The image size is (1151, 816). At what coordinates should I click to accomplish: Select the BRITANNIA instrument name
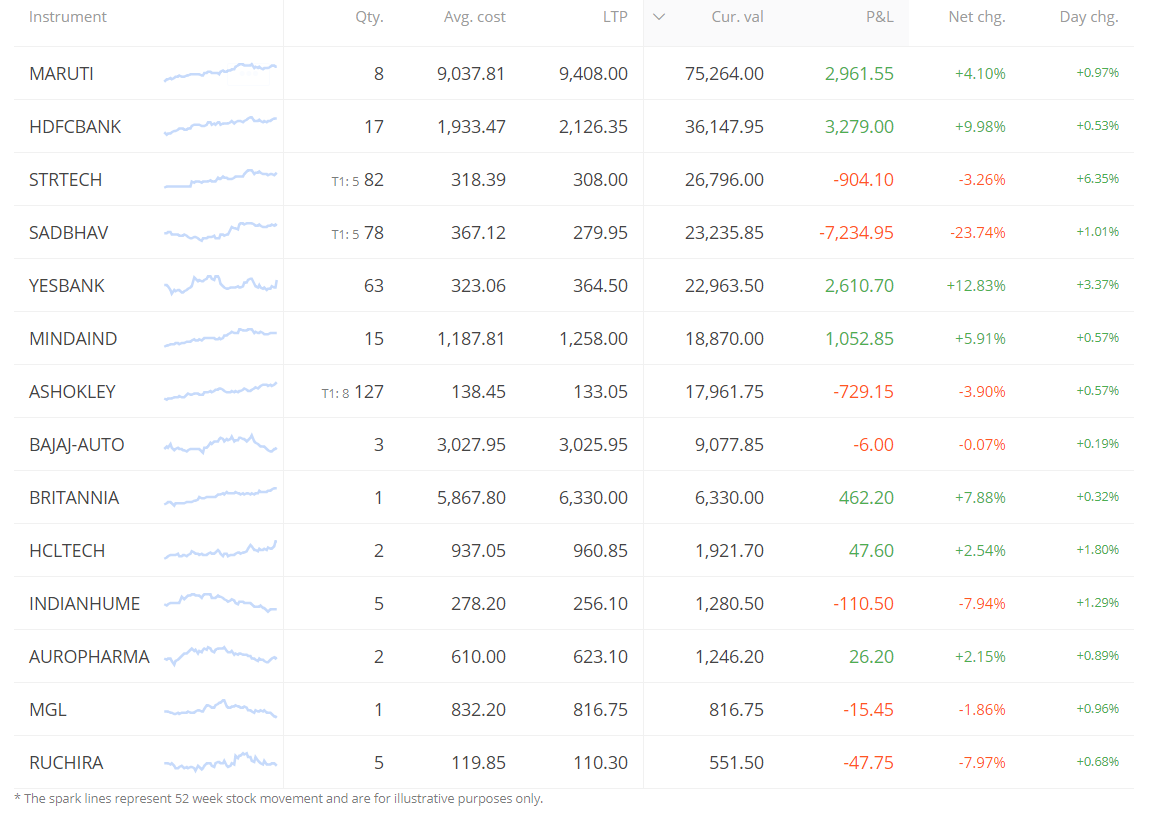[73, 498]
